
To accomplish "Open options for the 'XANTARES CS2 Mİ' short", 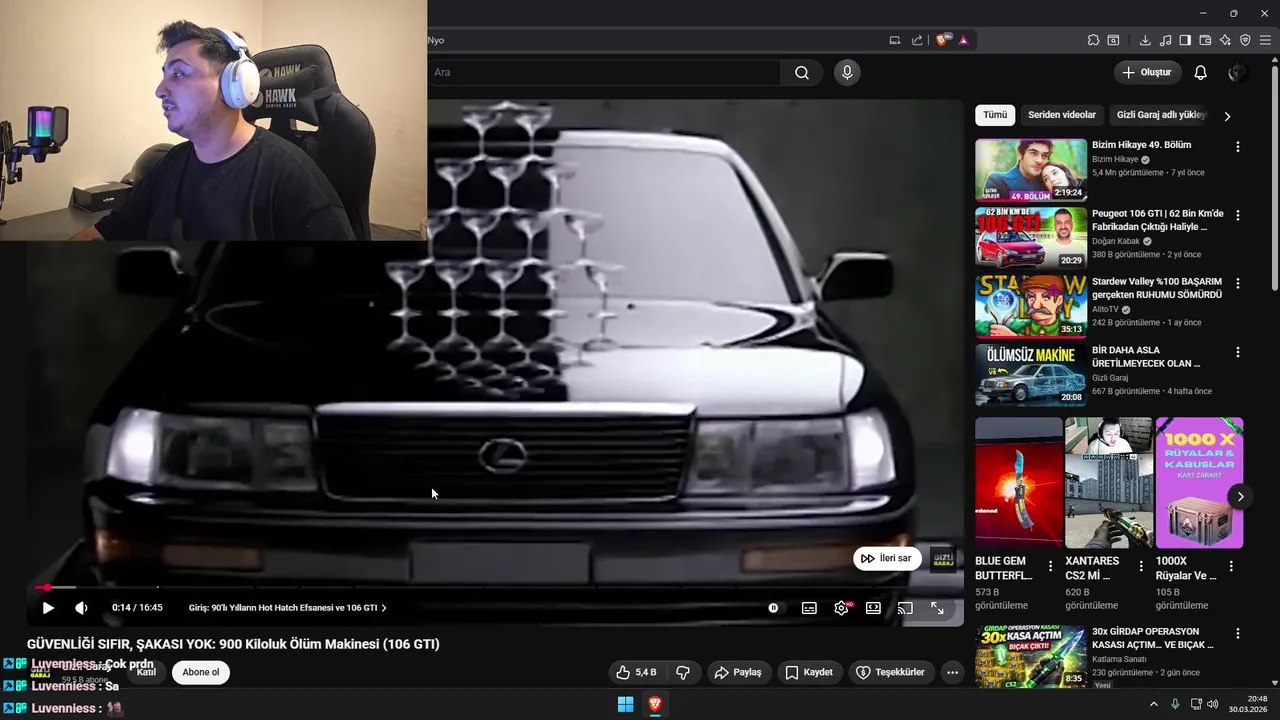I will (1141, 566).
